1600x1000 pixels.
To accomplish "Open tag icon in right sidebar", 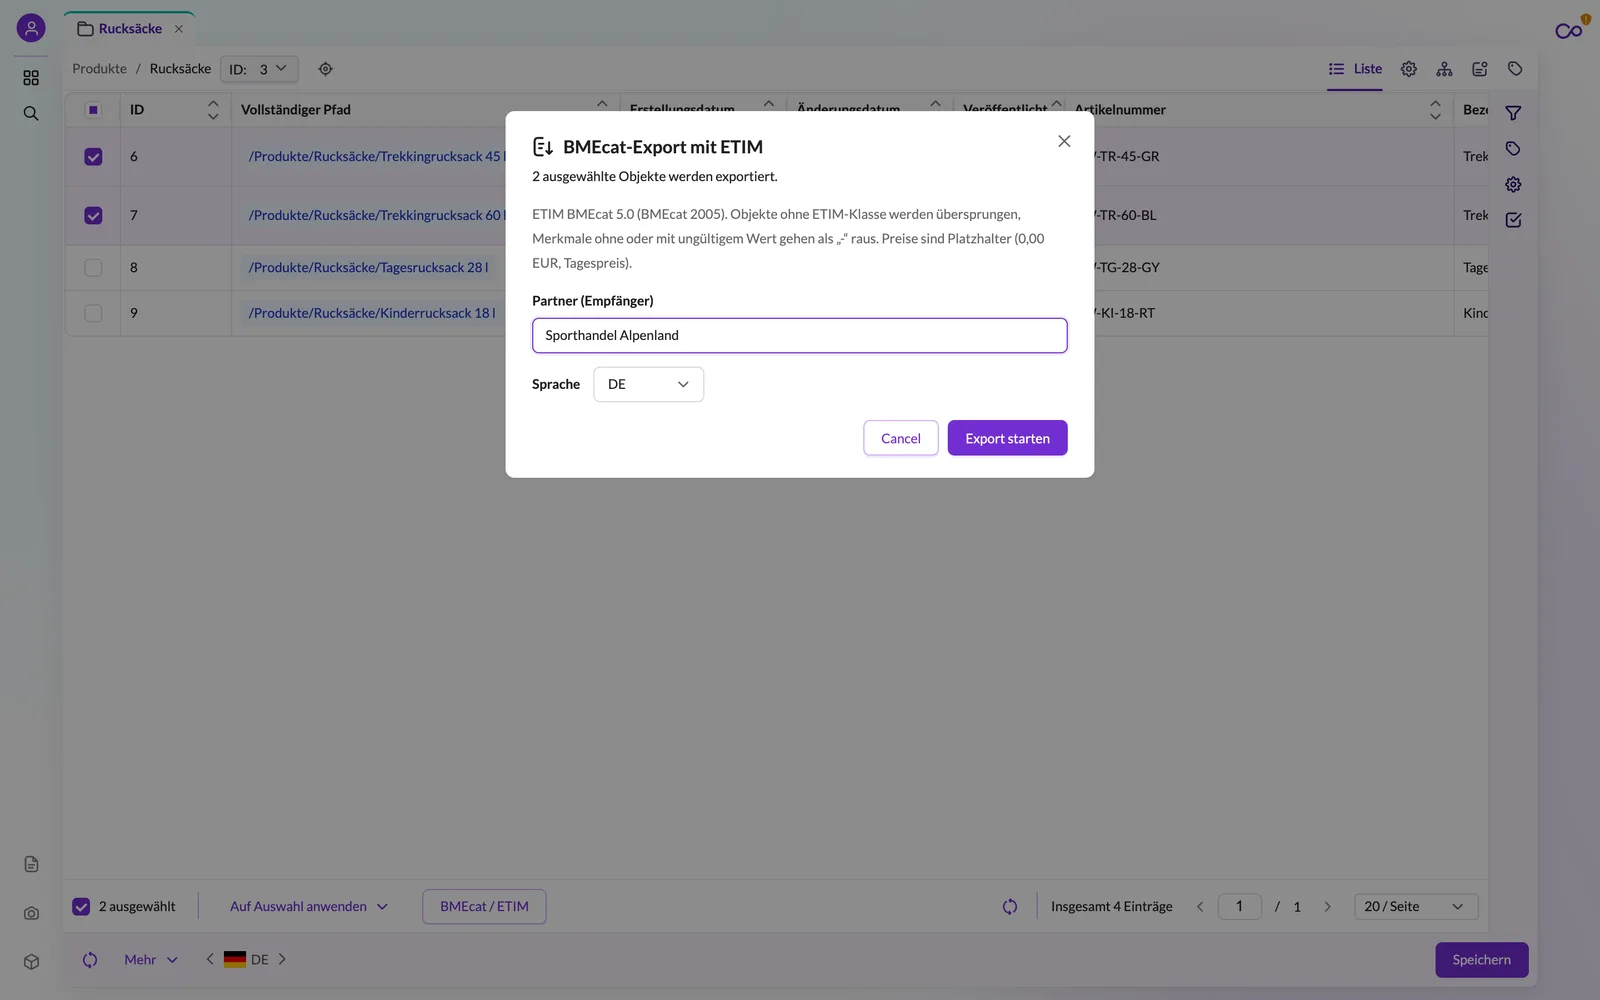I will coord(1513,149).
